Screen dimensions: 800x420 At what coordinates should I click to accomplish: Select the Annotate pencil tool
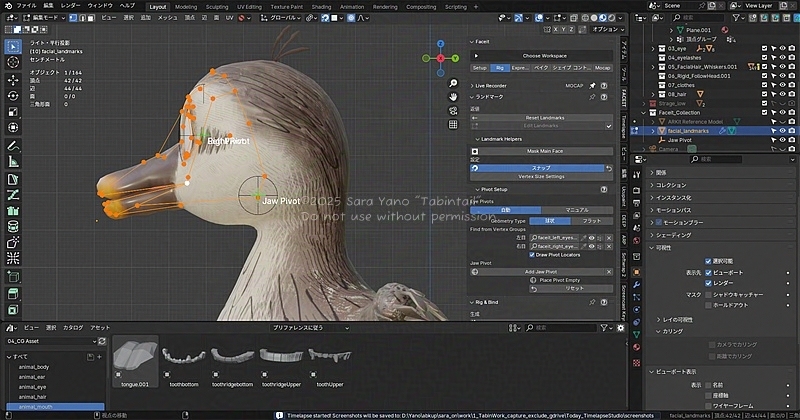click(x=13, y=146)
